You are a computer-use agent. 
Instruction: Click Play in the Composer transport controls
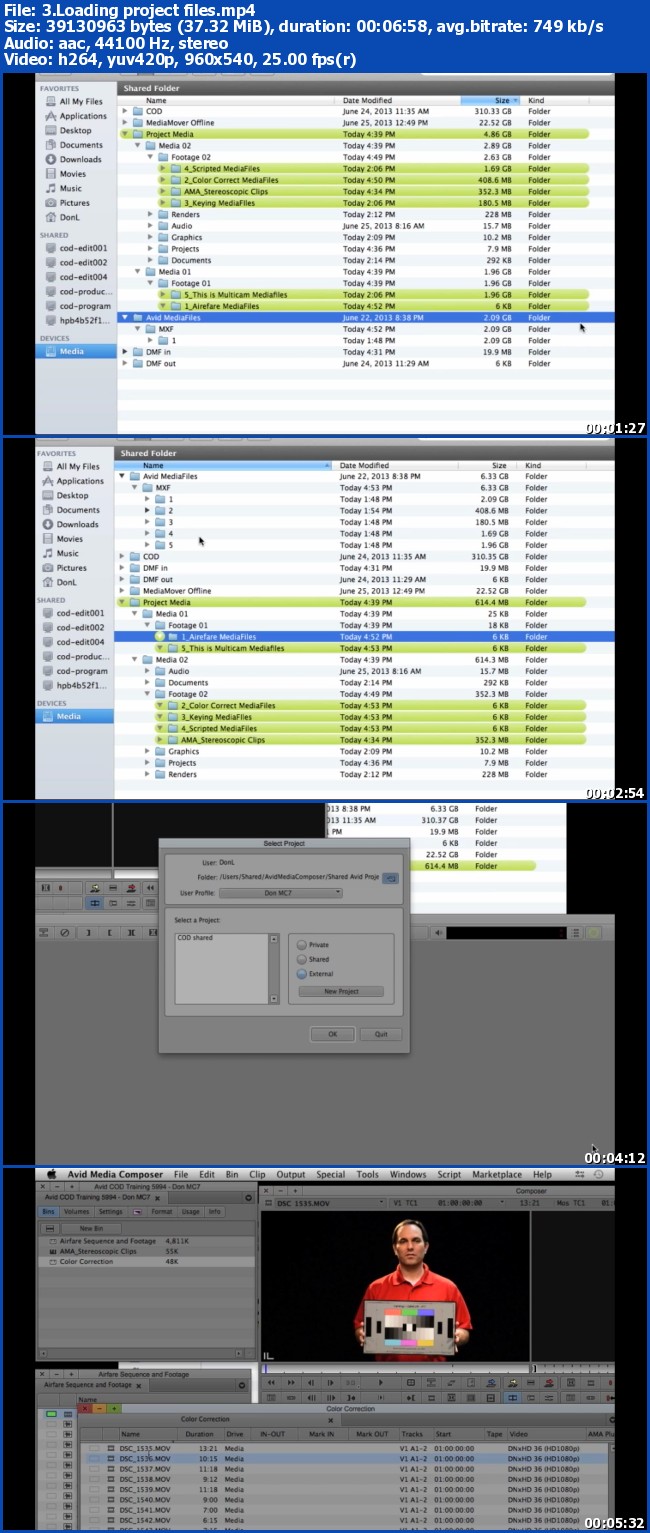(380, 1383)
